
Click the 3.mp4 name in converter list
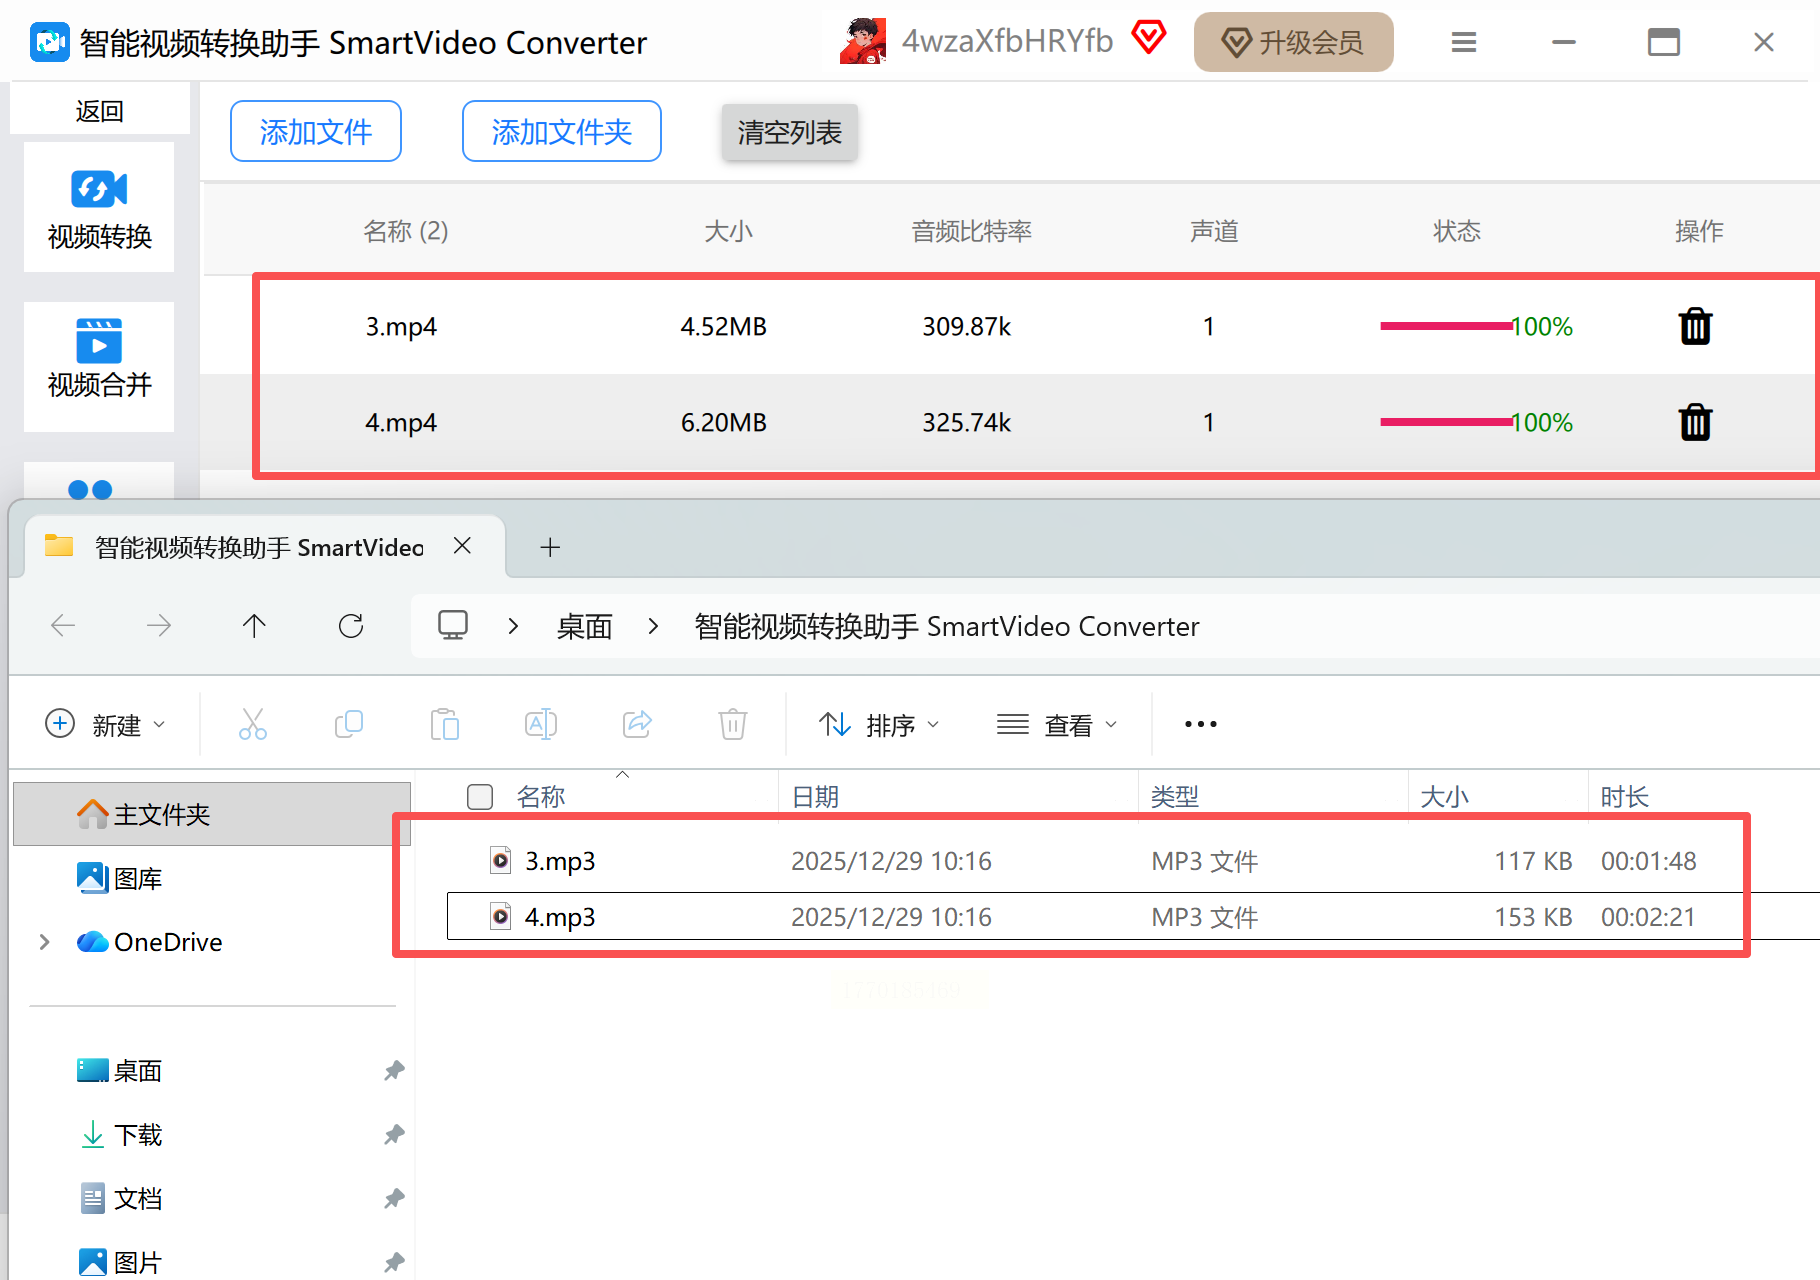pyautogui.click(x=401, y=327)
